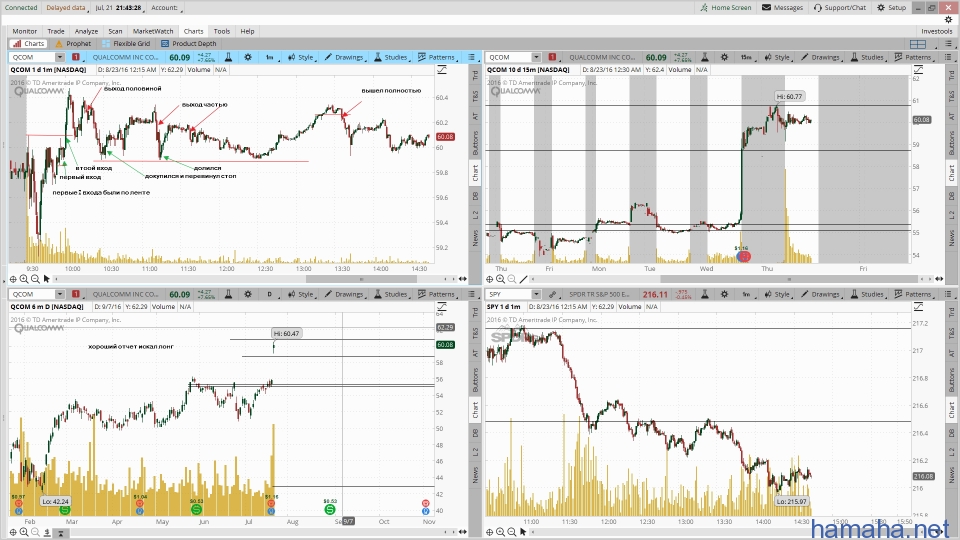The image size is (960, 540).
Task: Open D timeframe dropdown in daily chart
Action: point(270,294)
